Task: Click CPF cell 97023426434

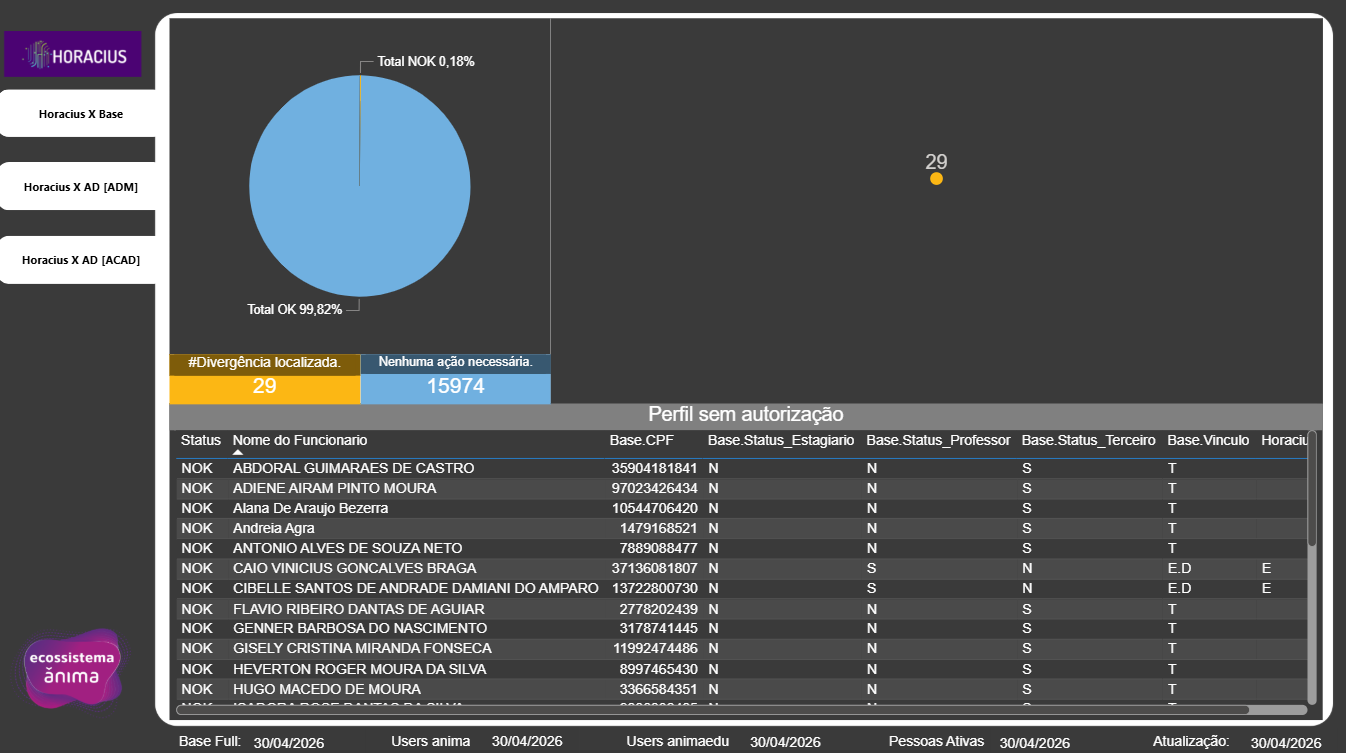Action: [654, 488]
